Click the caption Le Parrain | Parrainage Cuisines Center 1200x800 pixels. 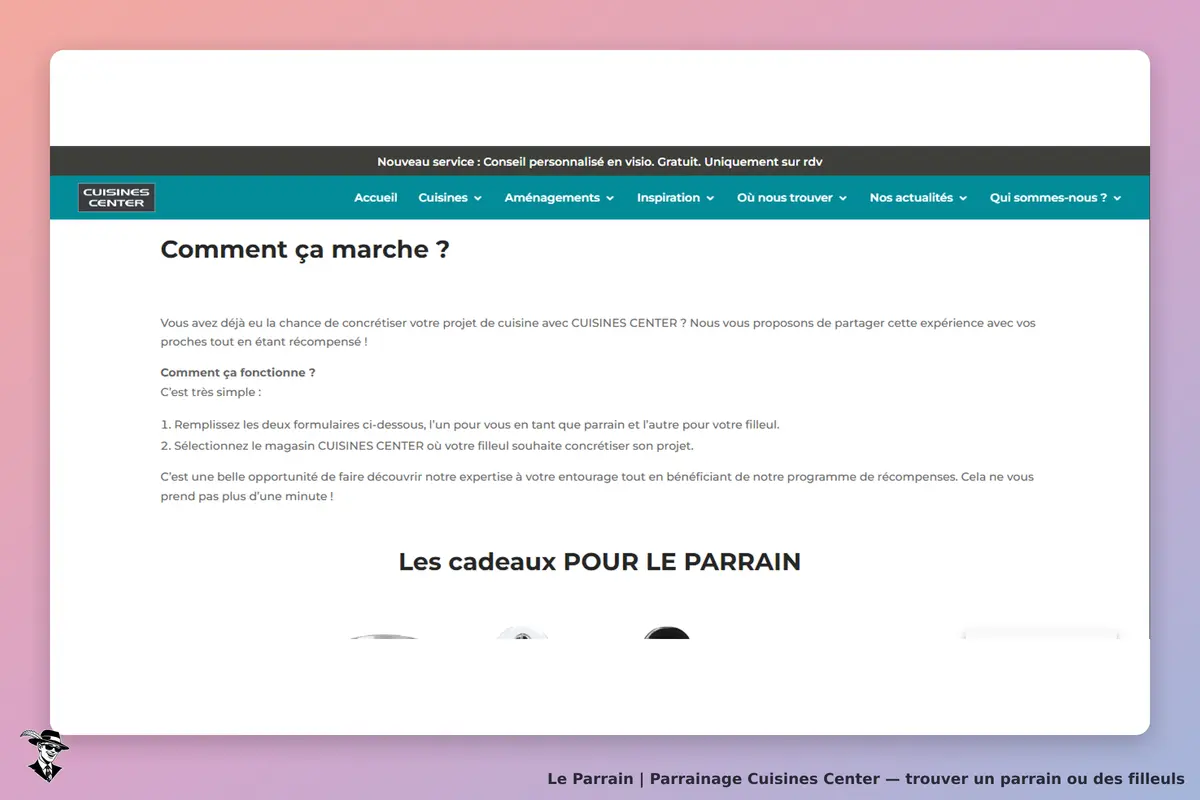click(866, 778)
